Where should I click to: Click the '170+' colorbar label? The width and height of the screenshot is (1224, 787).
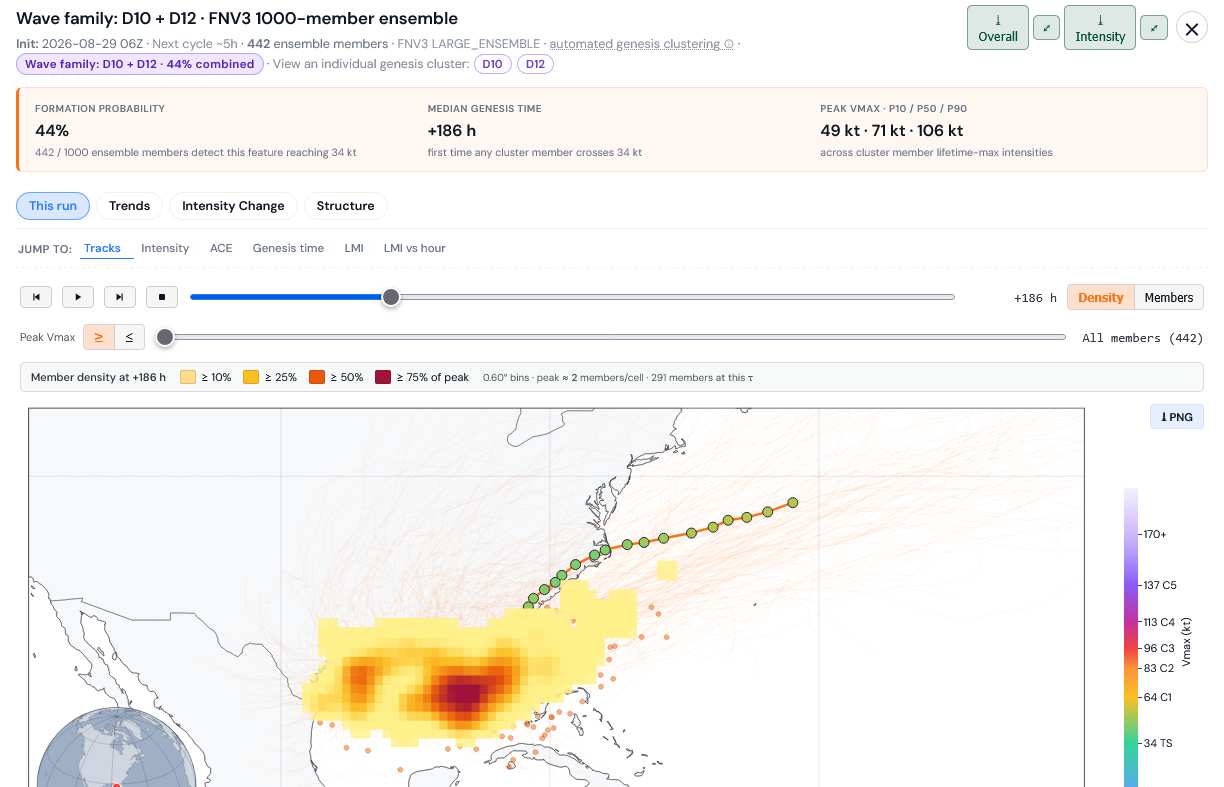[1155, 534]
